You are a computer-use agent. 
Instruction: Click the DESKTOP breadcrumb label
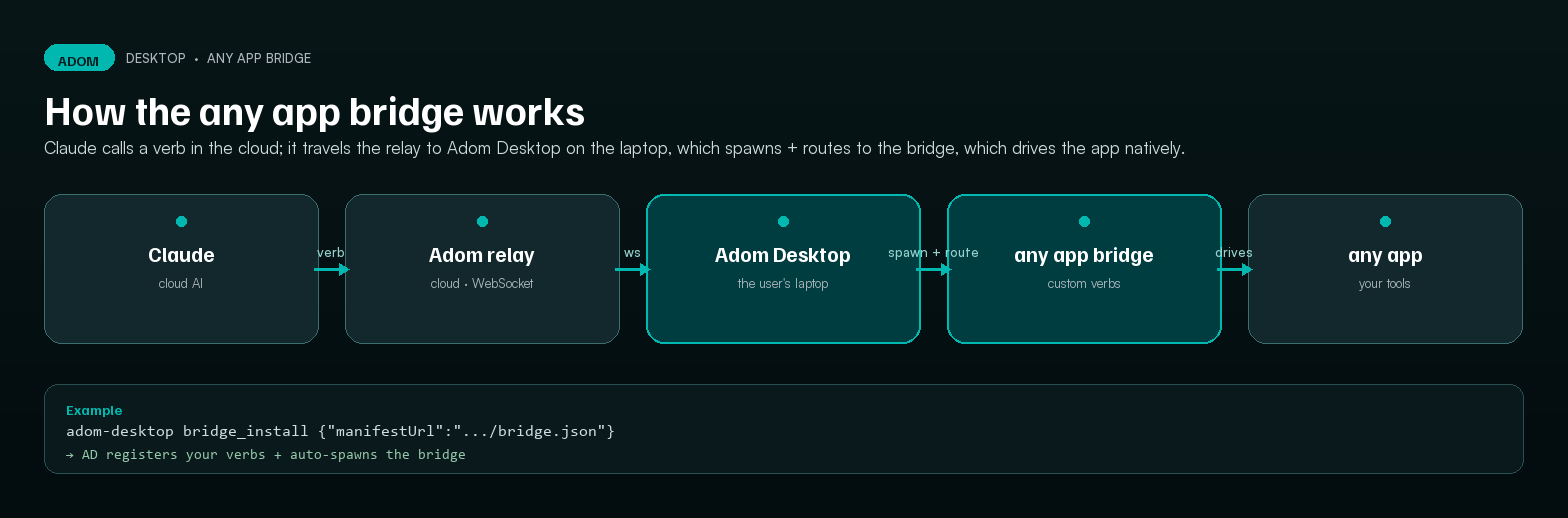[156, 59]
